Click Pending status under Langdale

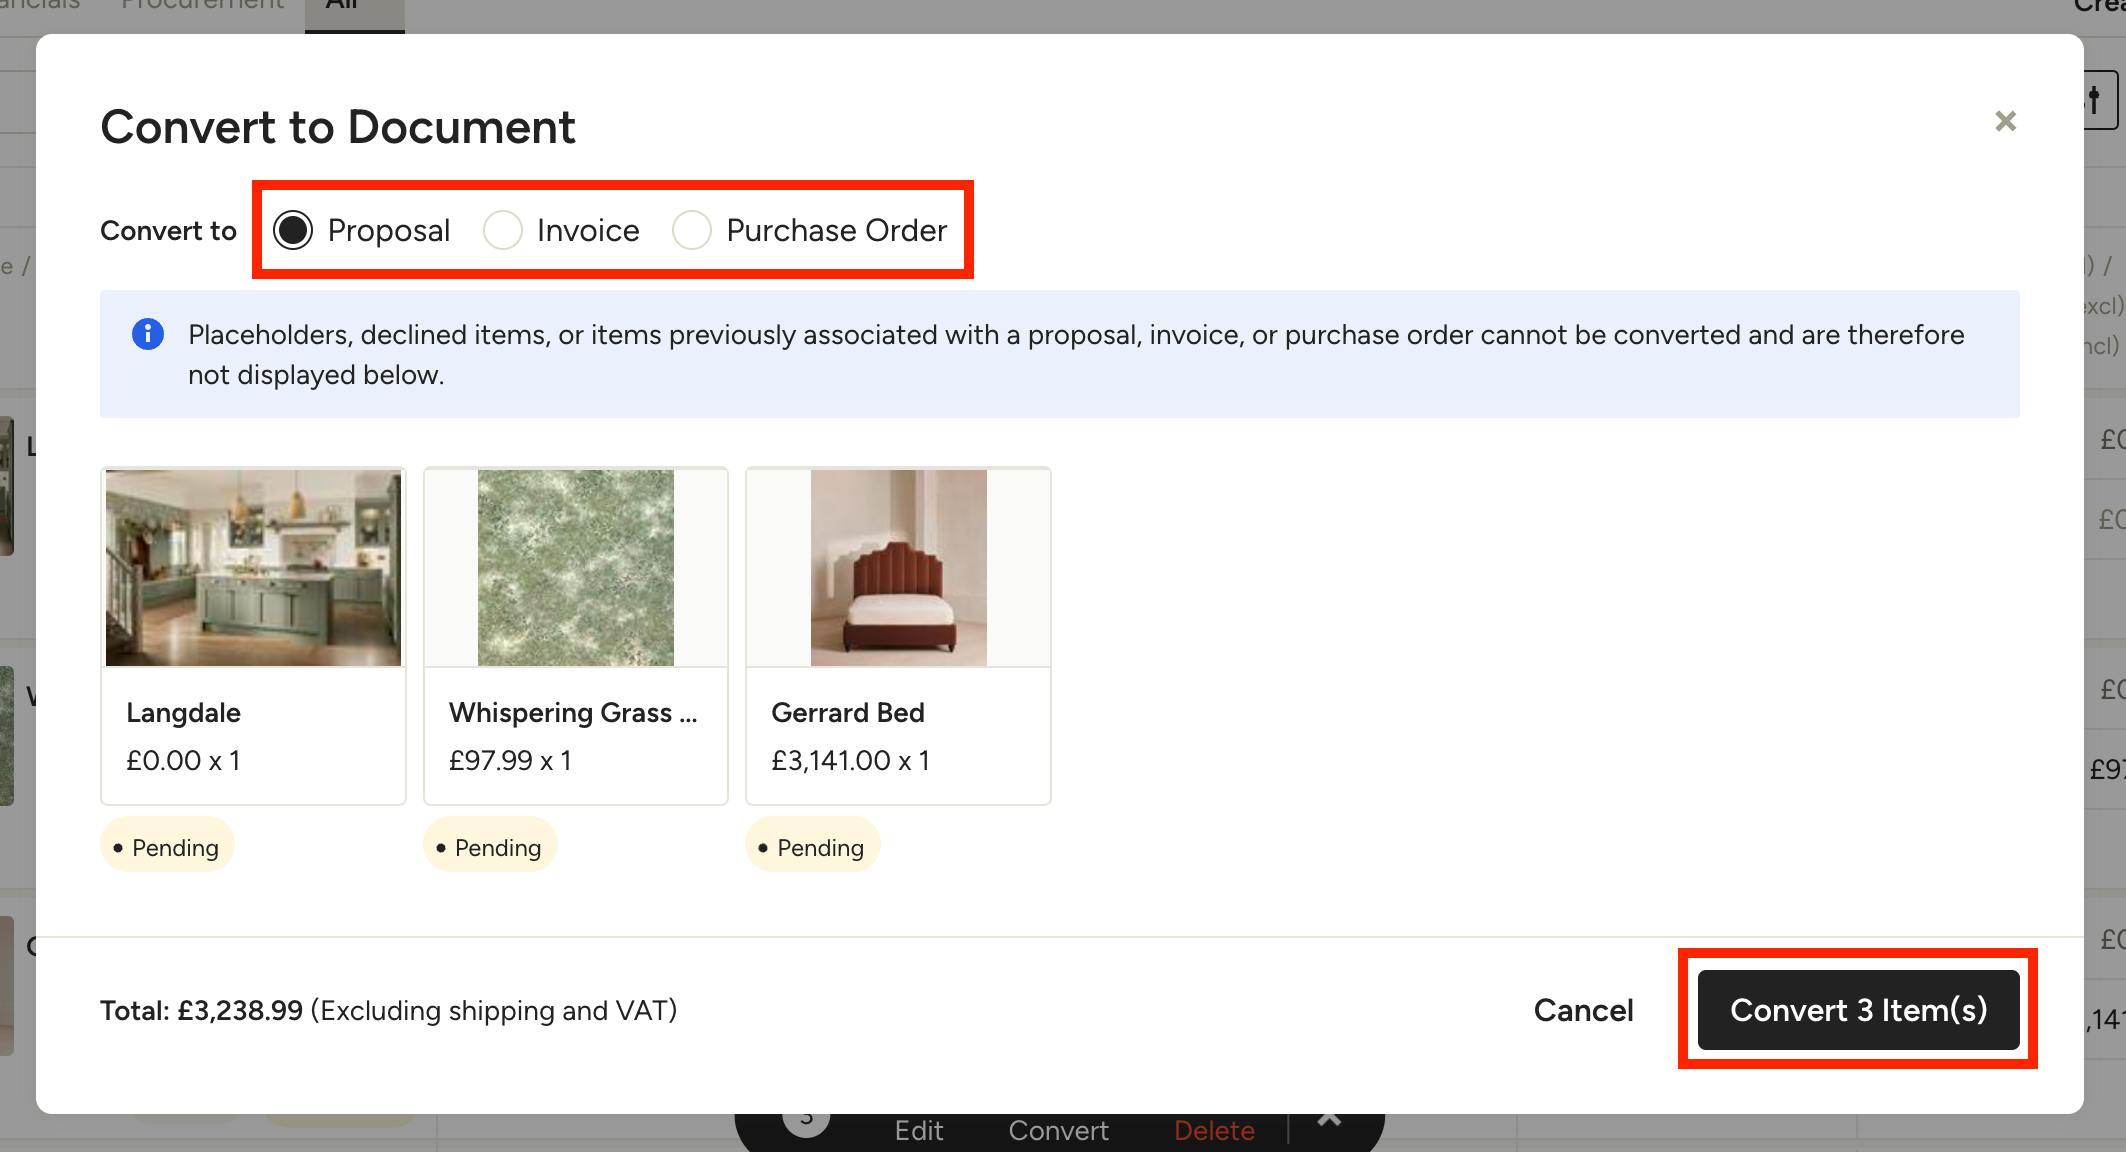tap(167, 847)
